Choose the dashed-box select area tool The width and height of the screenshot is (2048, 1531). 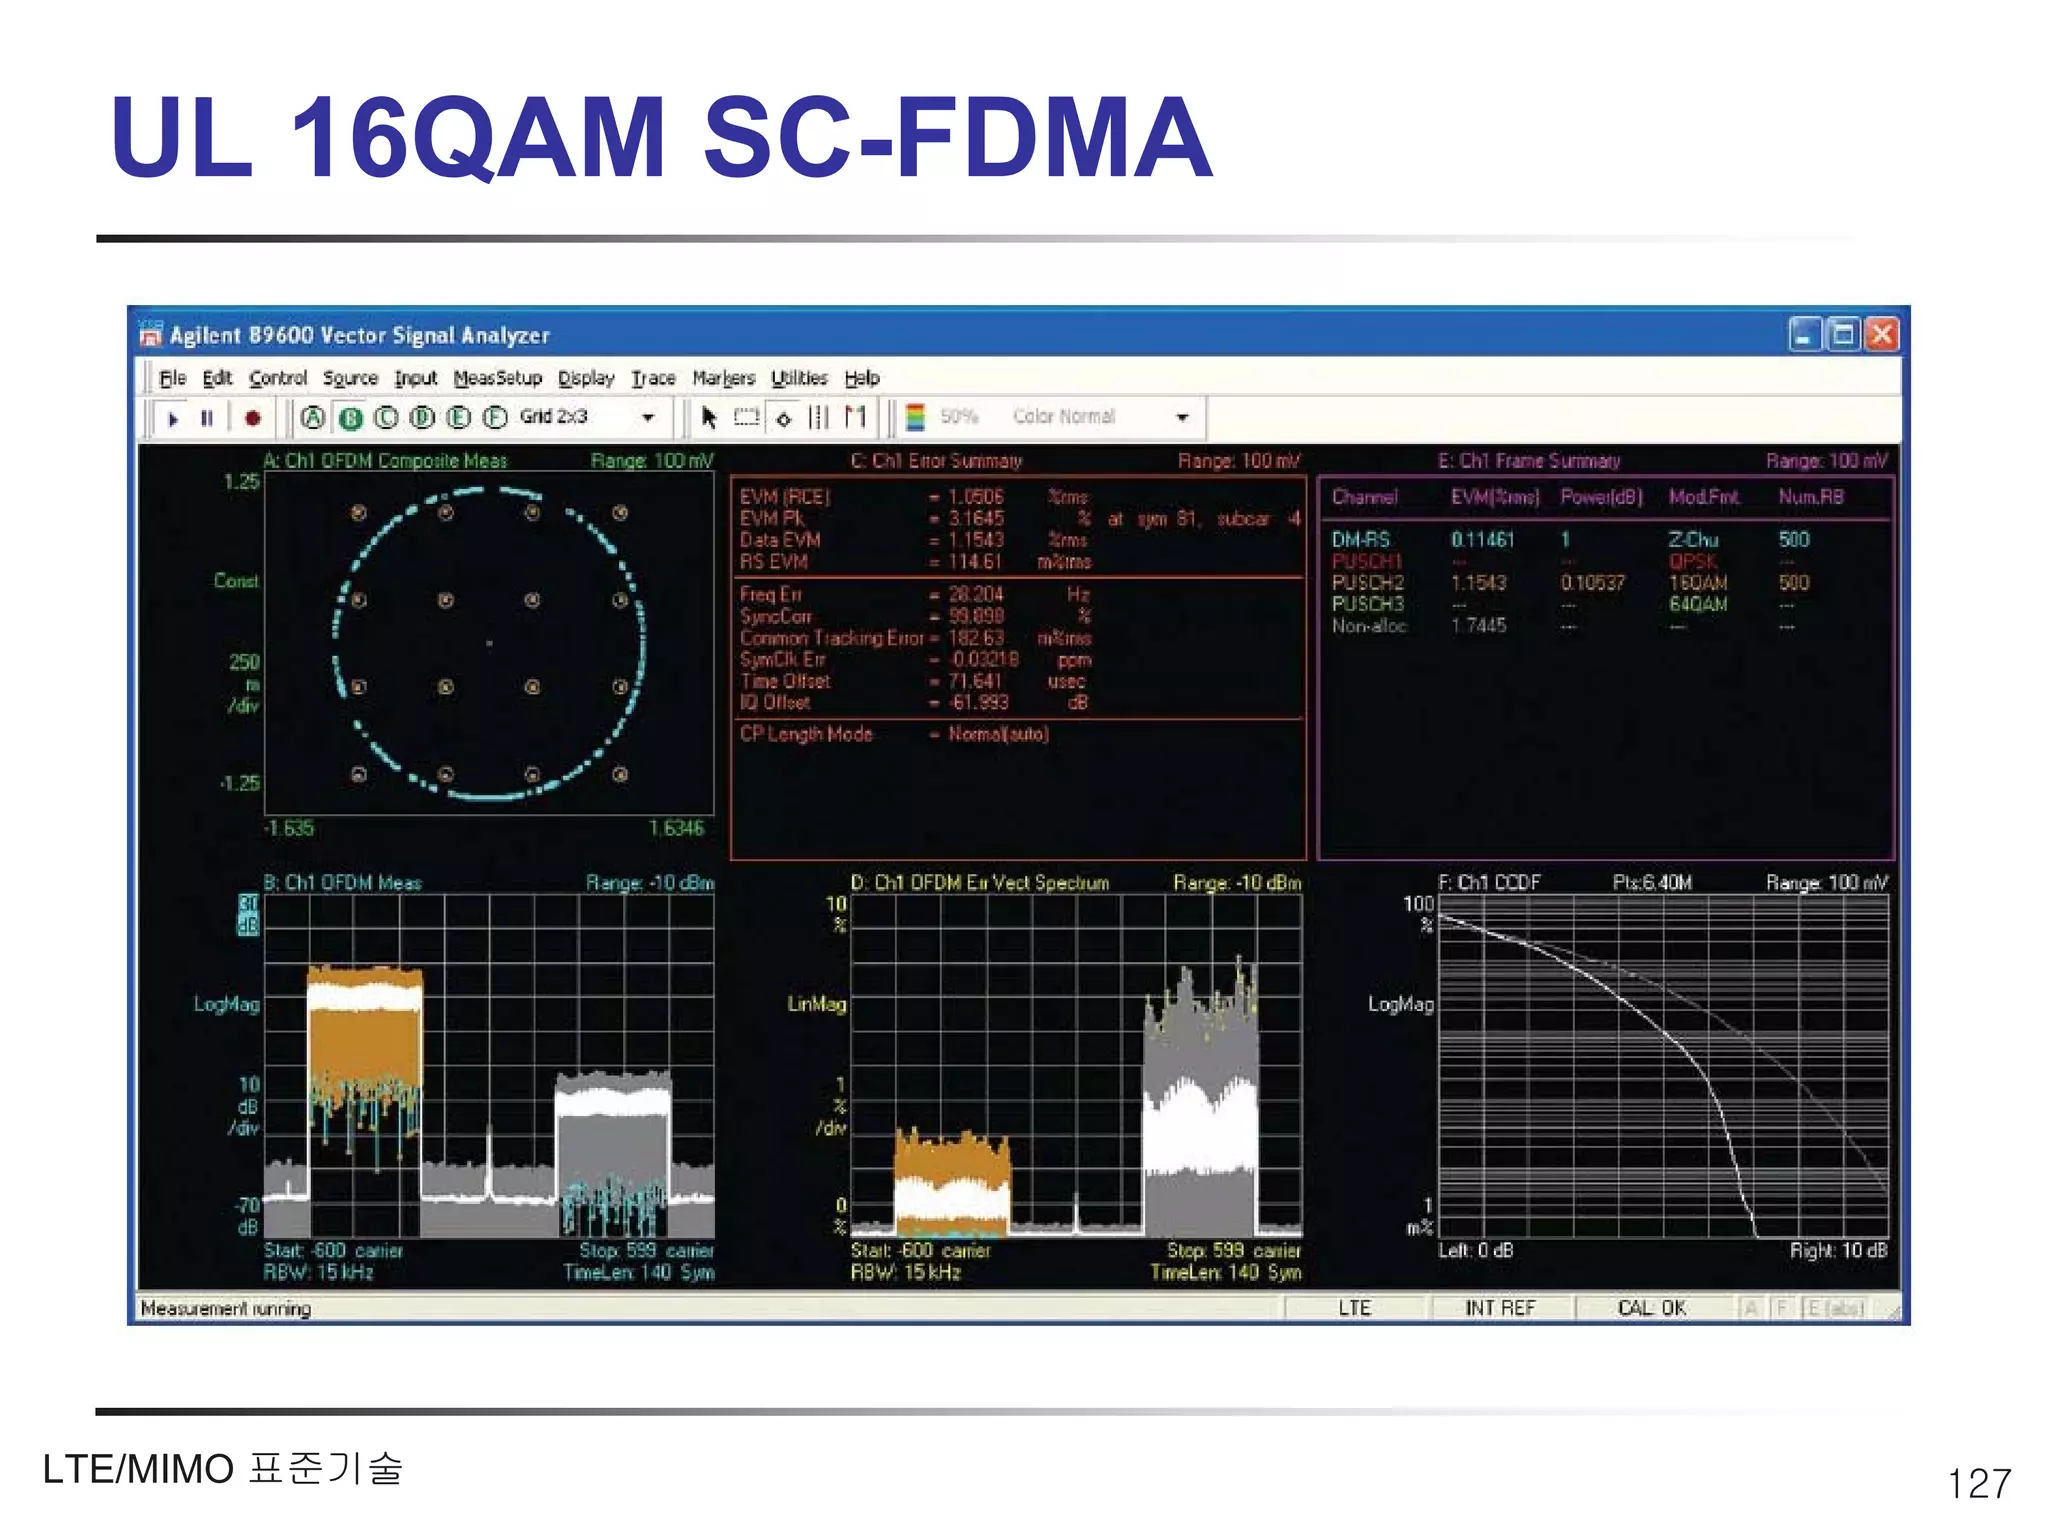(x=746, y=418)
